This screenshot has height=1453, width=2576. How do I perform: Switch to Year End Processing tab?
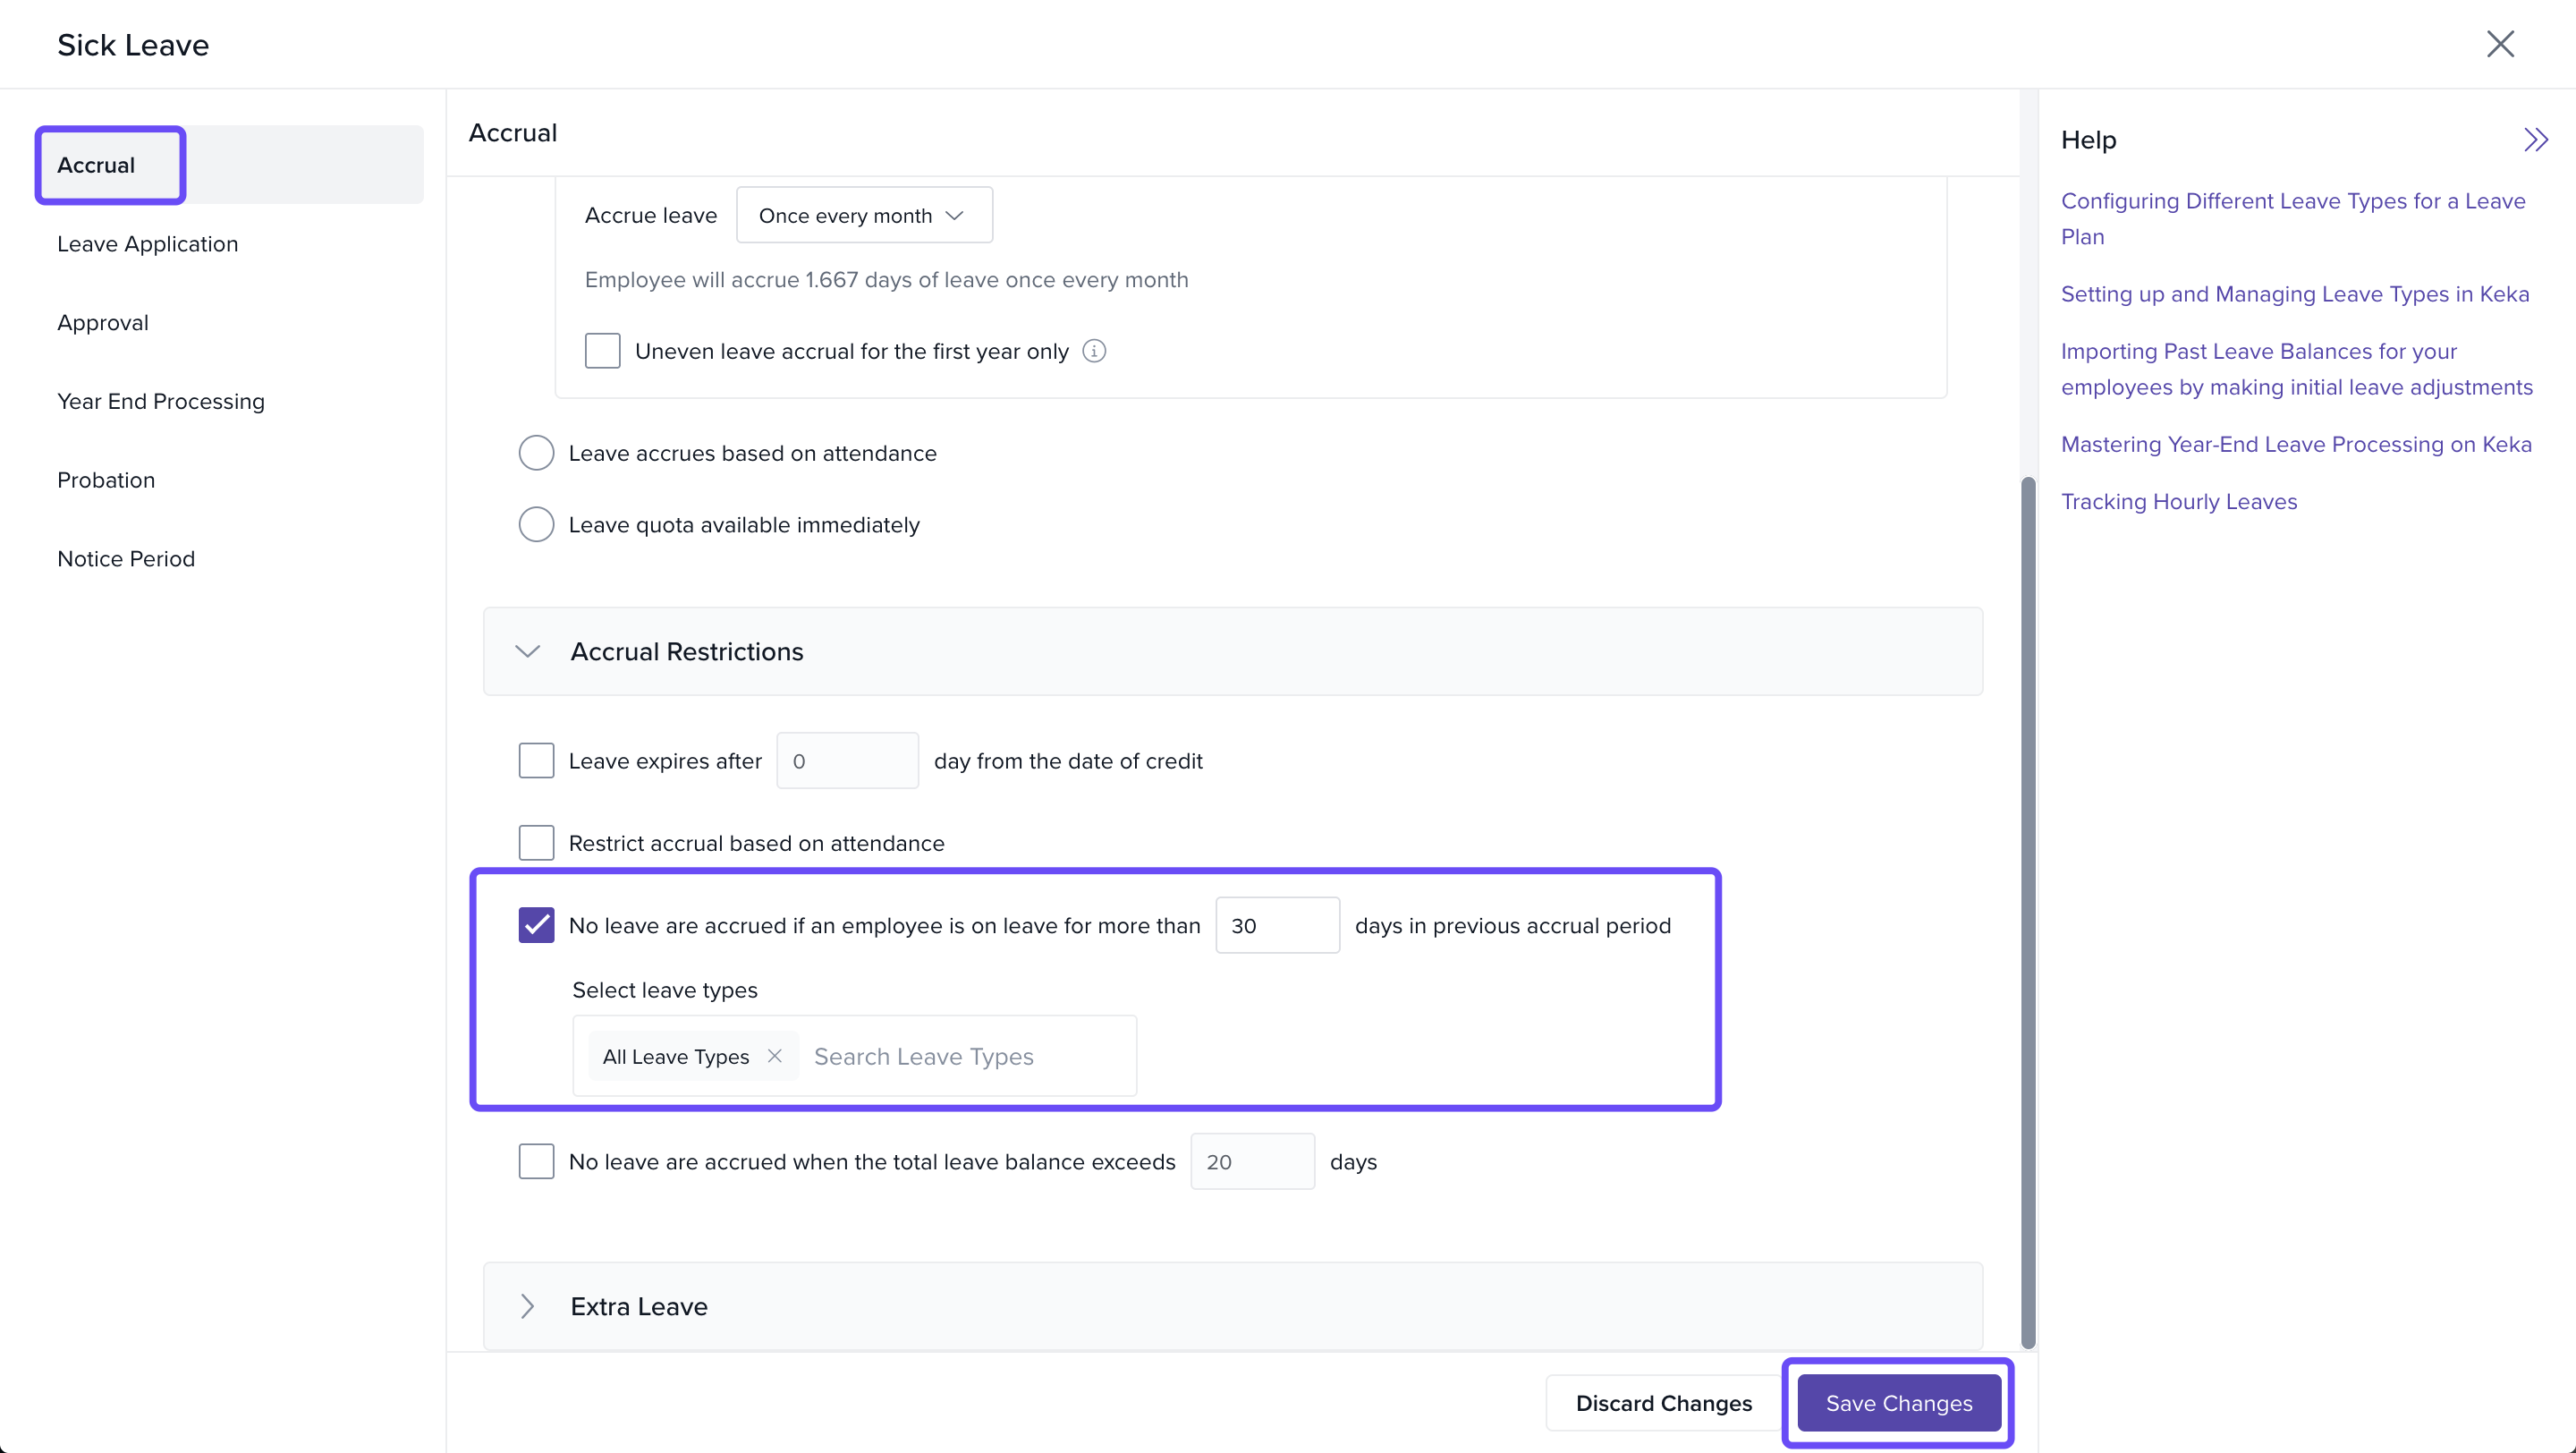[161, 401]
